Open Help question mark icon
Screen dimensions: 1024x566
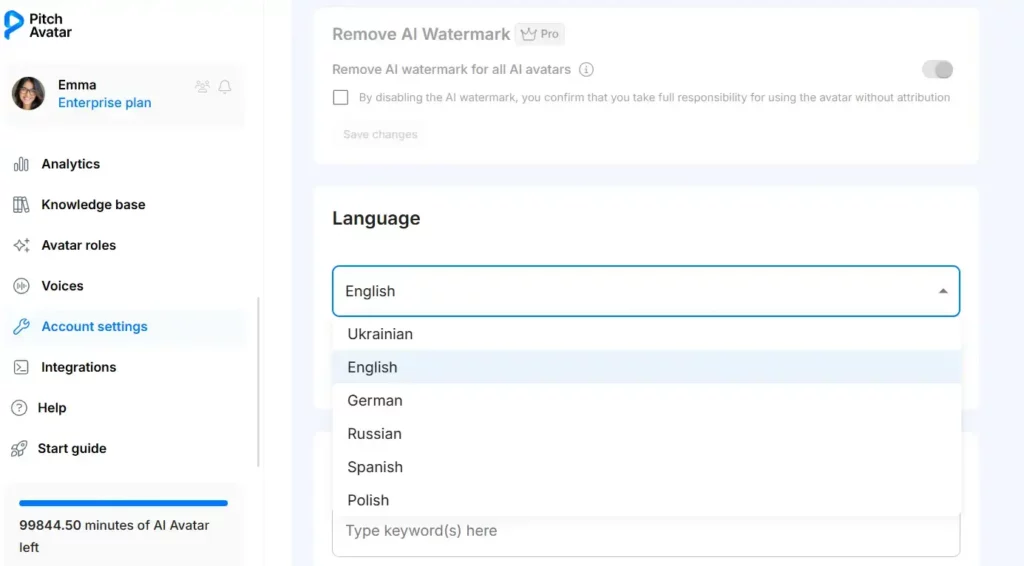[x=18, y=408]
